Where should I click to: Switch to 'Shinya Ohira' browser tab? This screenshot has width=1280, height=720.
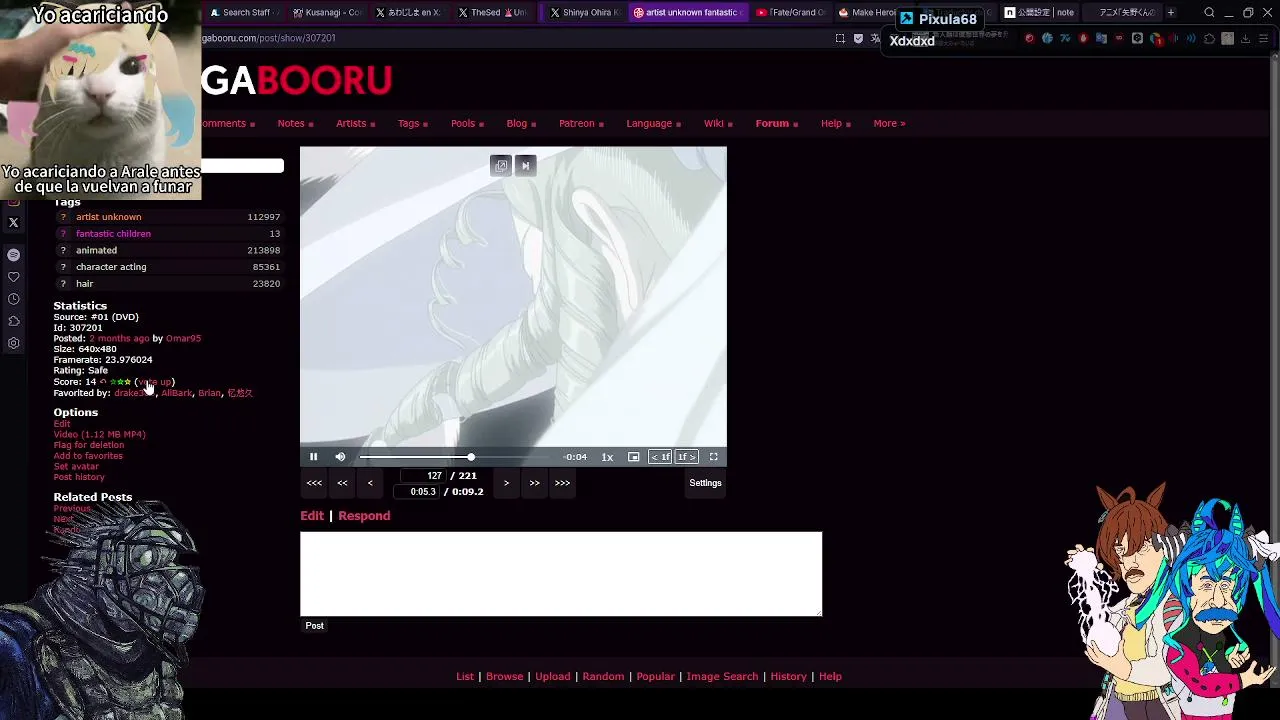[585, 13]
